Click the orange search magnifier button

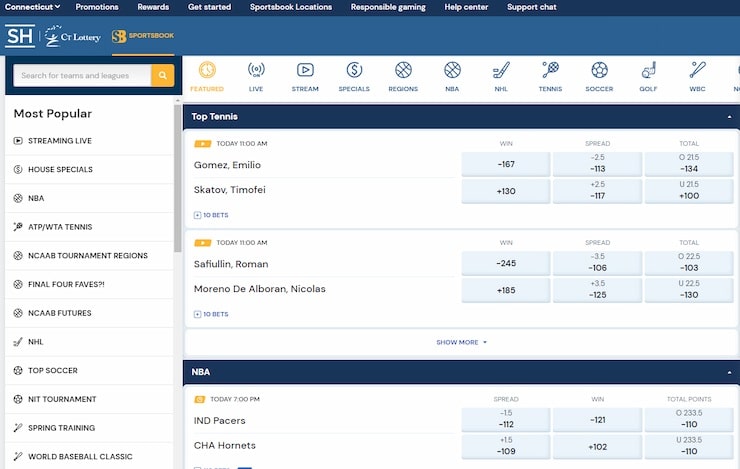point(162,75)
